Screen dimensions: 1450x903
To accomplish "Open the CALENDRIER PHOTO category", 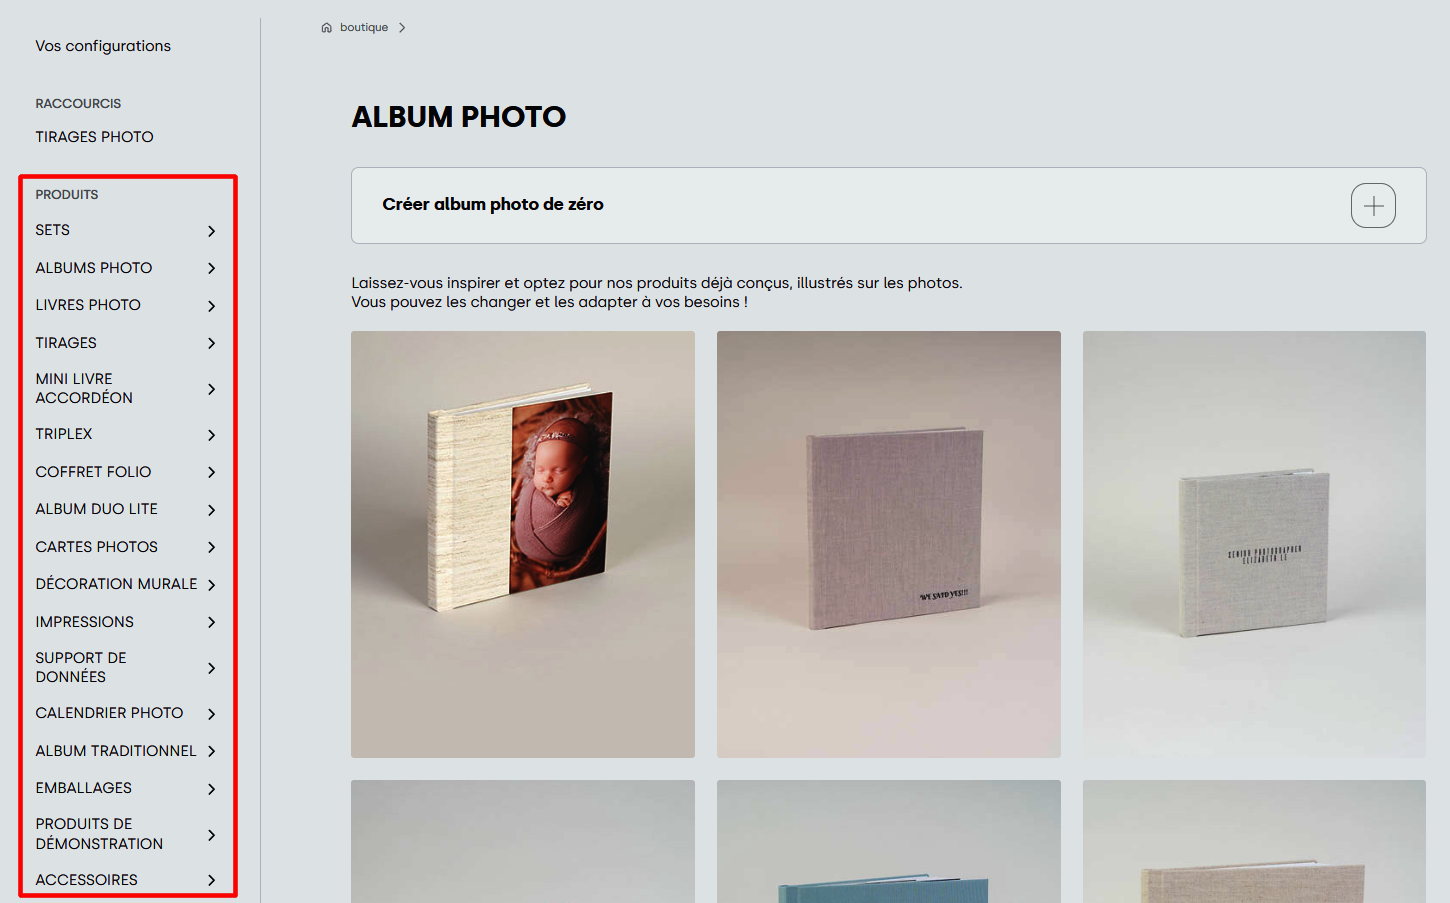I will click(109, 713).
